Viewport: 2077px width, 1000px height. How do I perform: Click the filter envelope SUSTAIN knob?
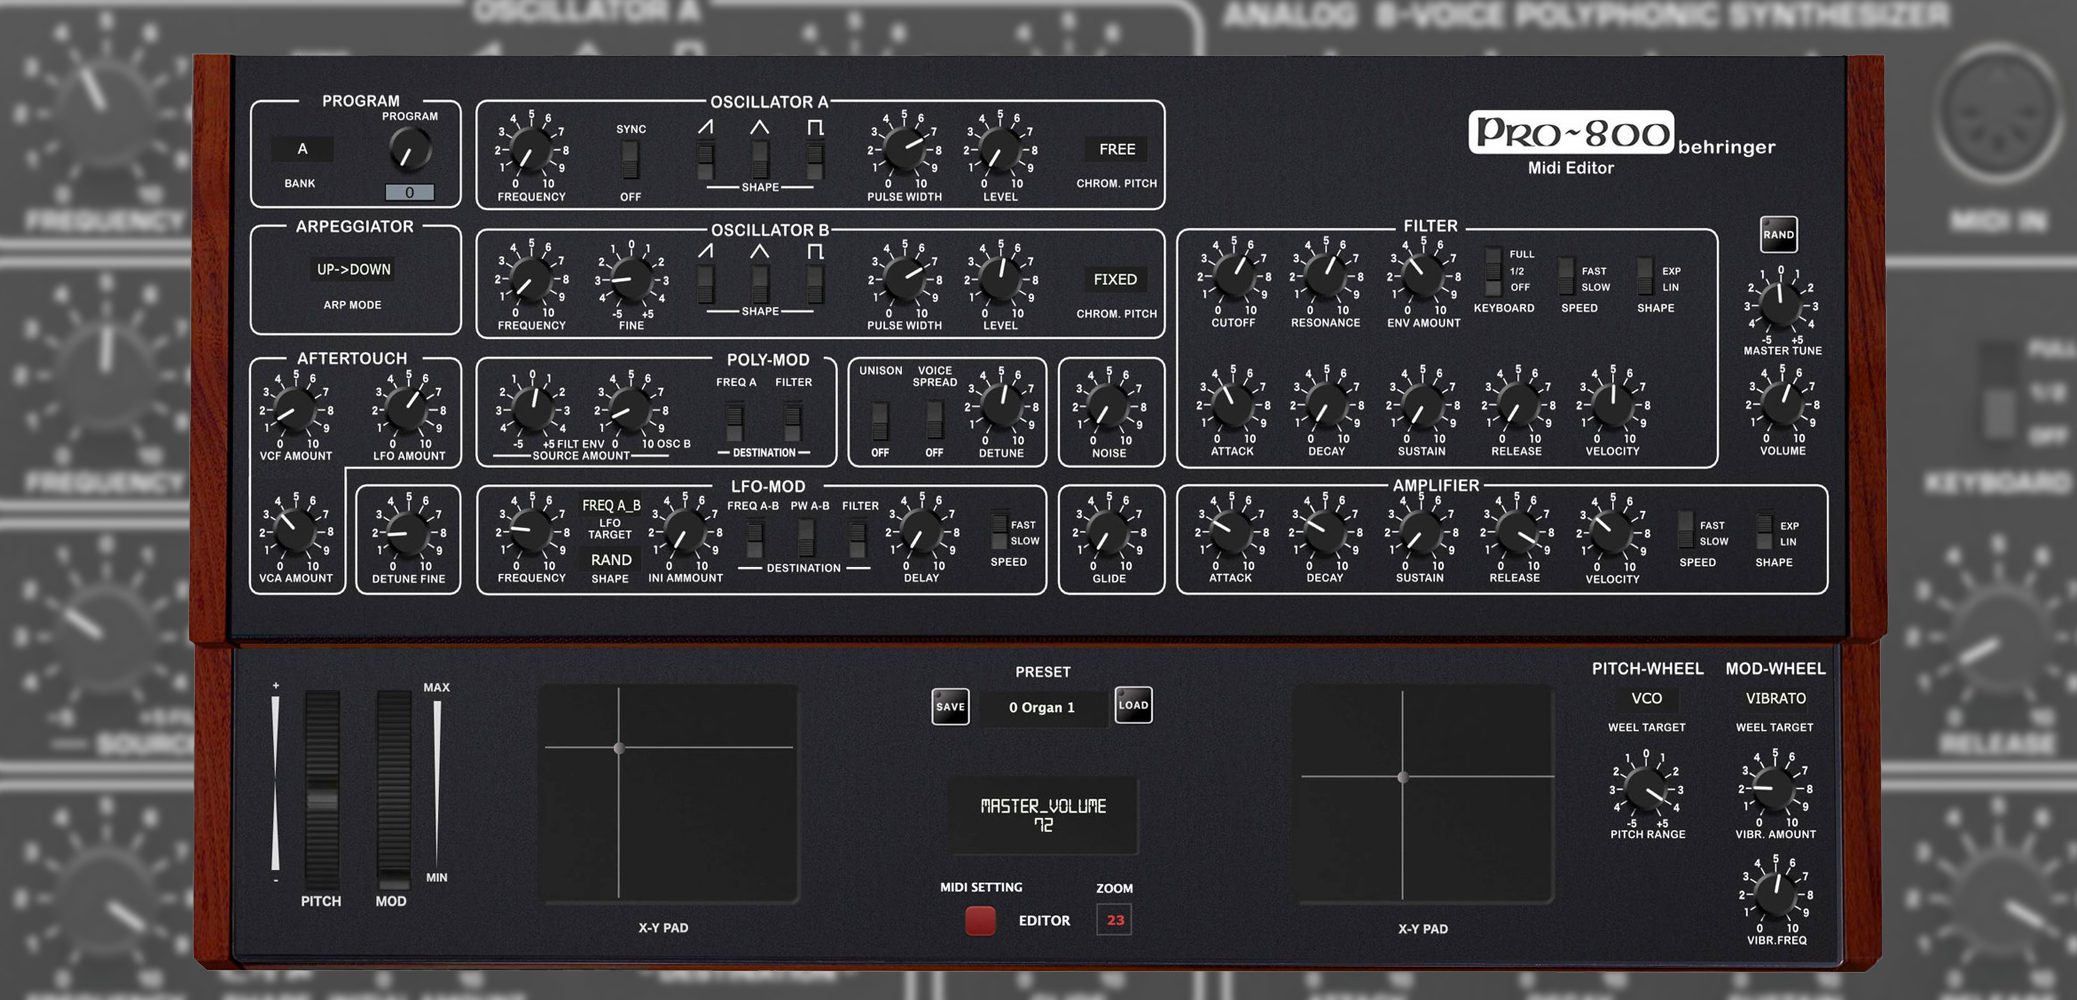(1421, 406)
